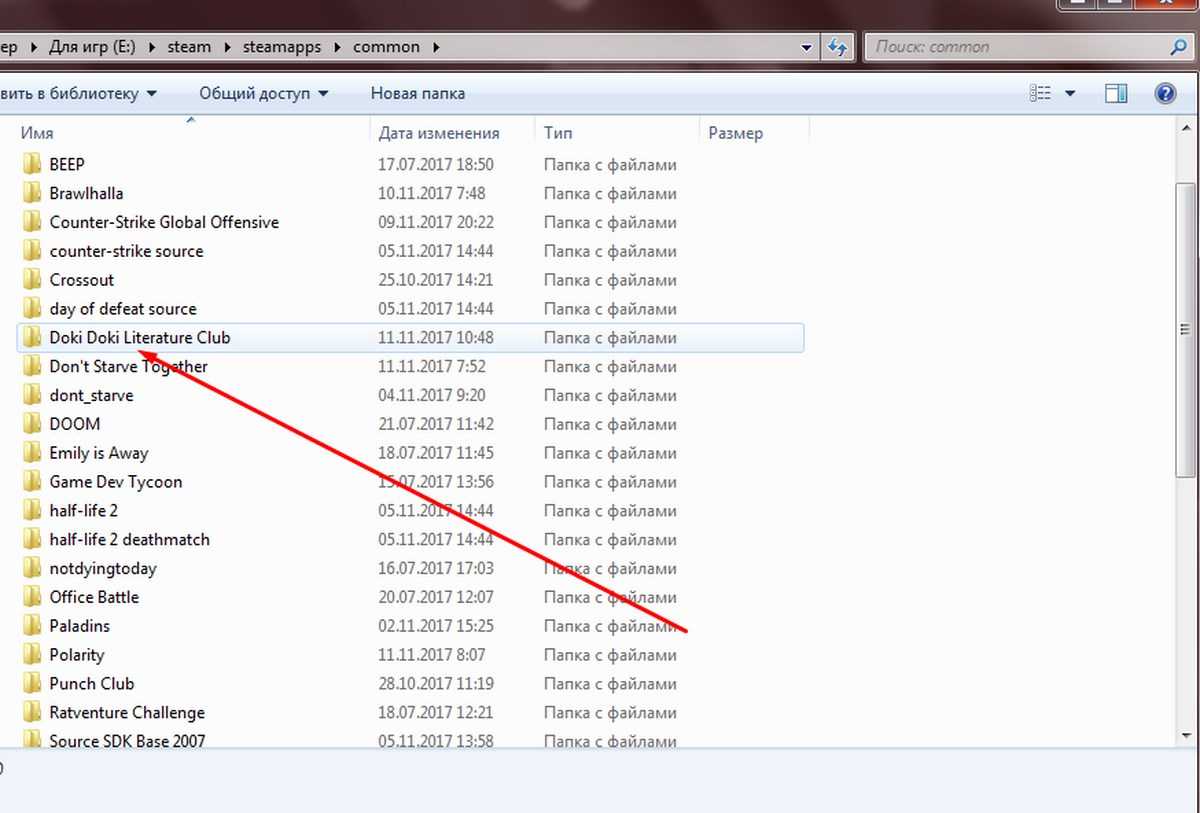
Task: Show the preview pane
Action: [x=1116, y=94]
